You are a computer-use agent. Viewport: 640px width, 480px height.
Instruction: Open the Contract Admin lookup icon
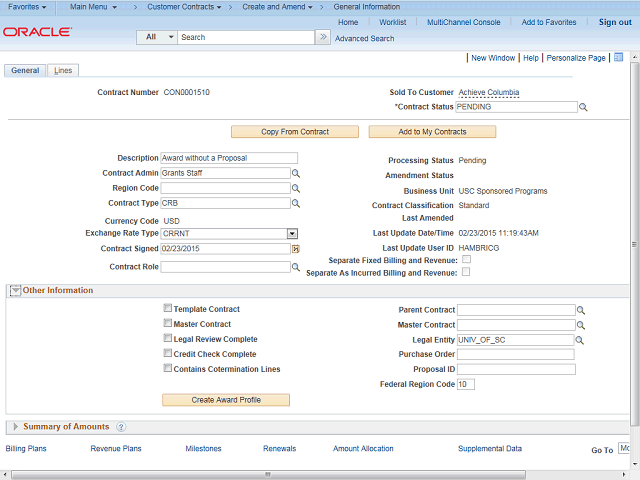point(296,173)
